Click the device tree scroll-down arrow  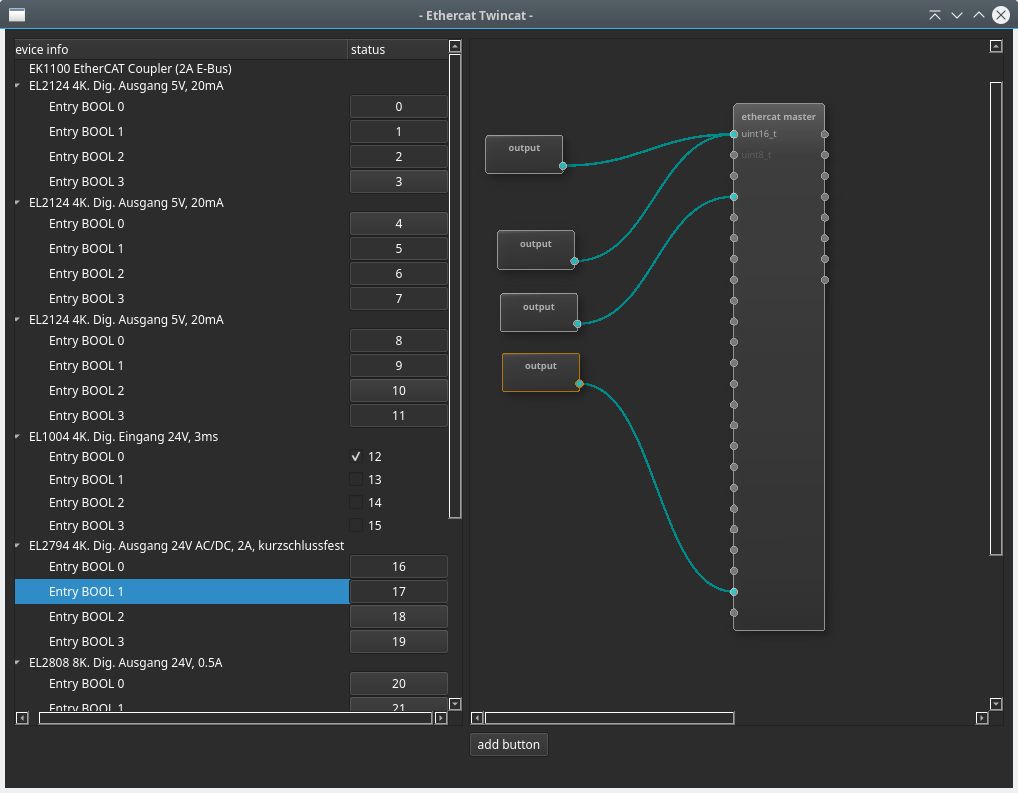coord(455,704)
